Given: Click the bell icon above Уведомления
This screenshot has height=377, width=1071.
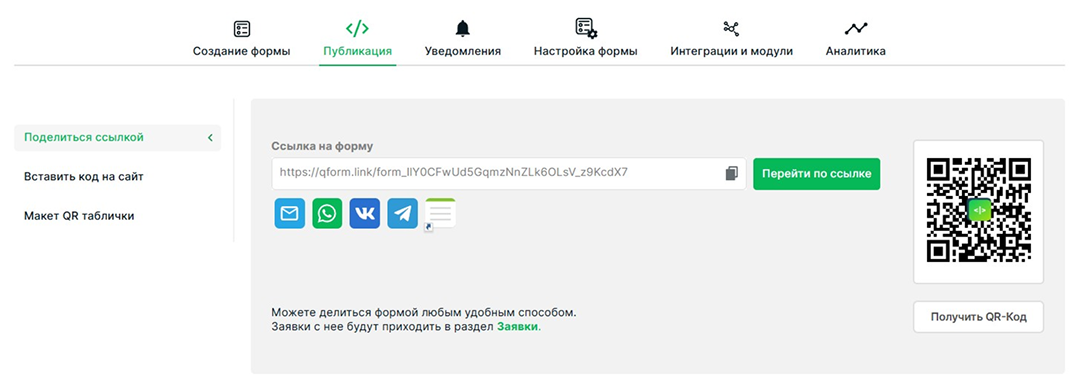Looking at the screenshot, I should pos(462,28).
